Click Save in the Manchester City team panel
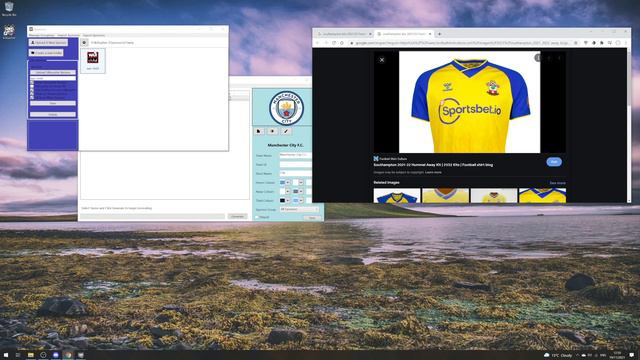The image size is (640, 360). (x=312, y=218)
